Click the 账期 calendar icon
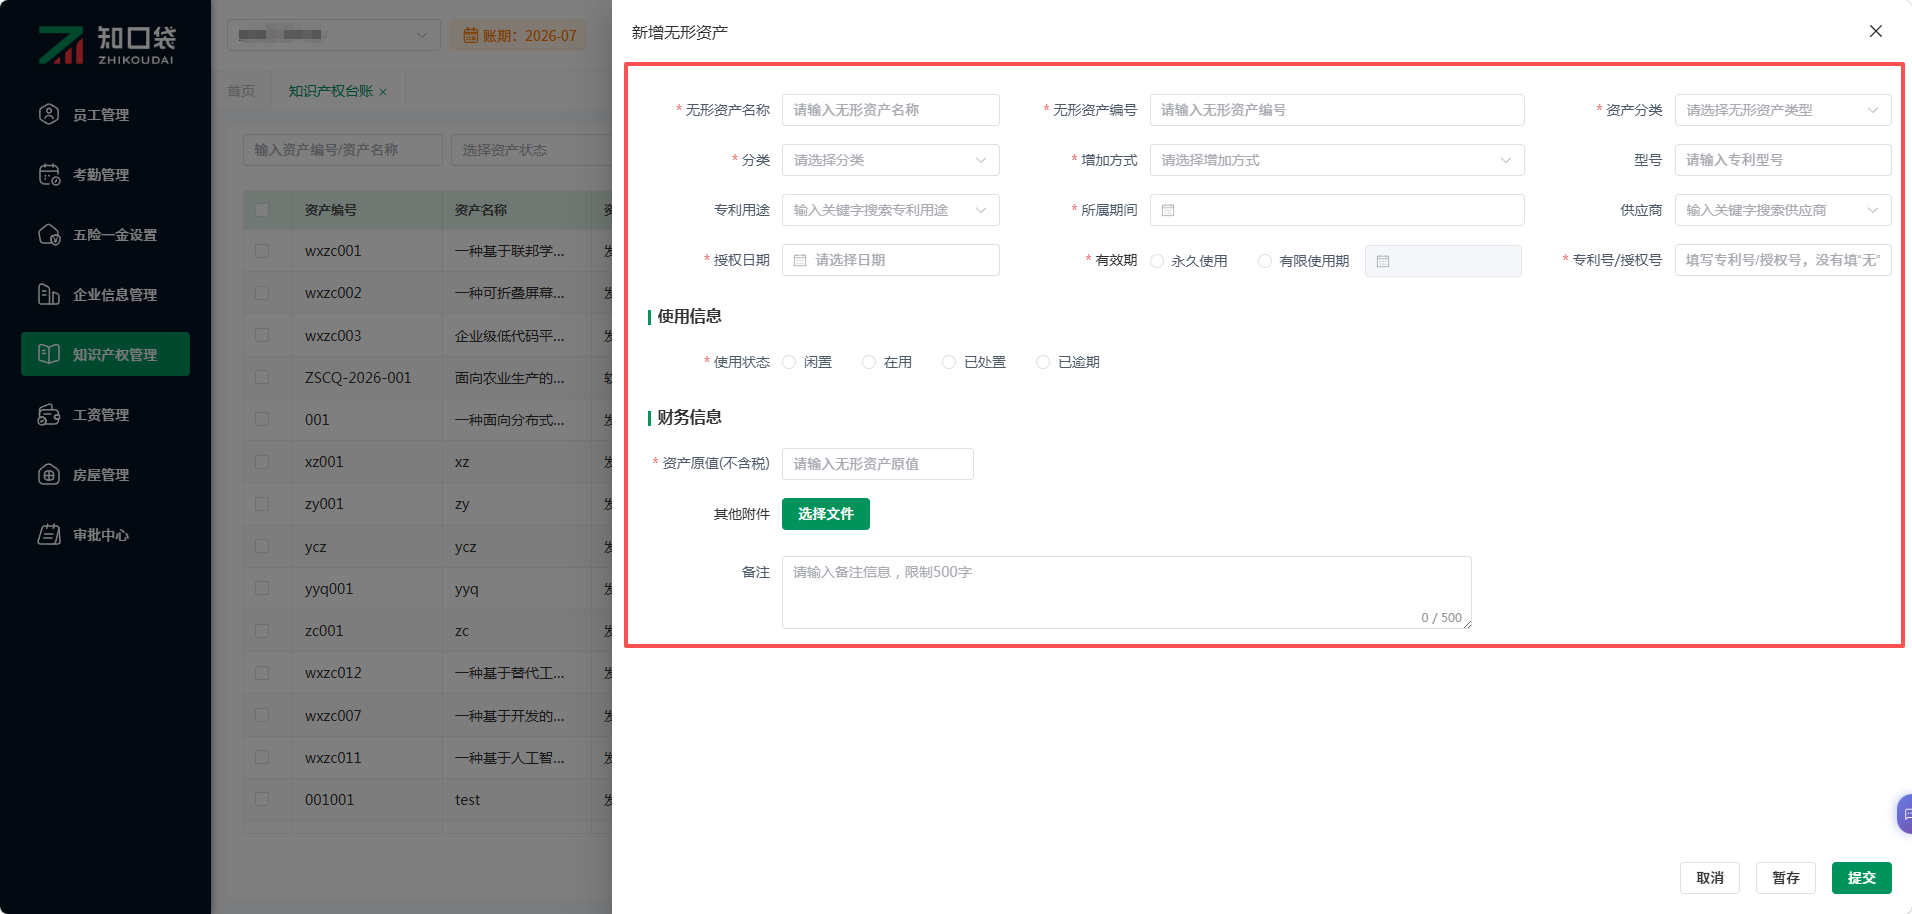The width and height of the screenshot is (1912, 914). click(470, 36)
